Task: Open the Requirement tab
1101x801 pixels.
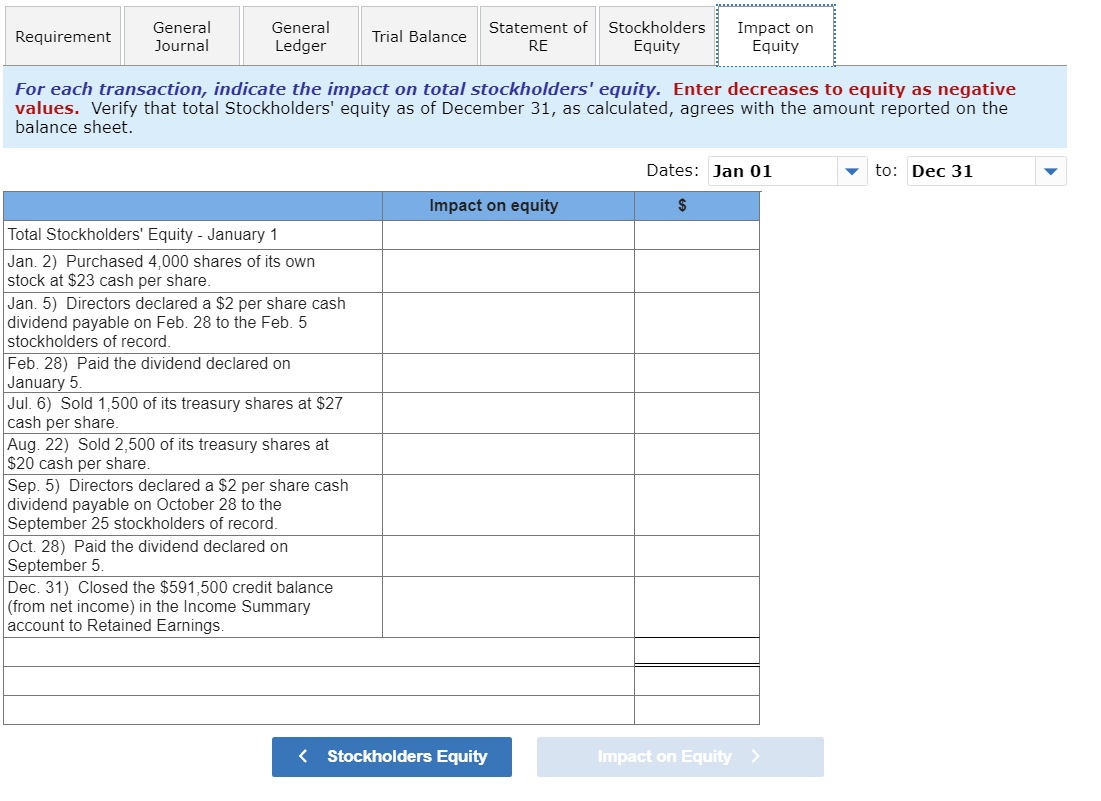Action: tap(62, 37)
